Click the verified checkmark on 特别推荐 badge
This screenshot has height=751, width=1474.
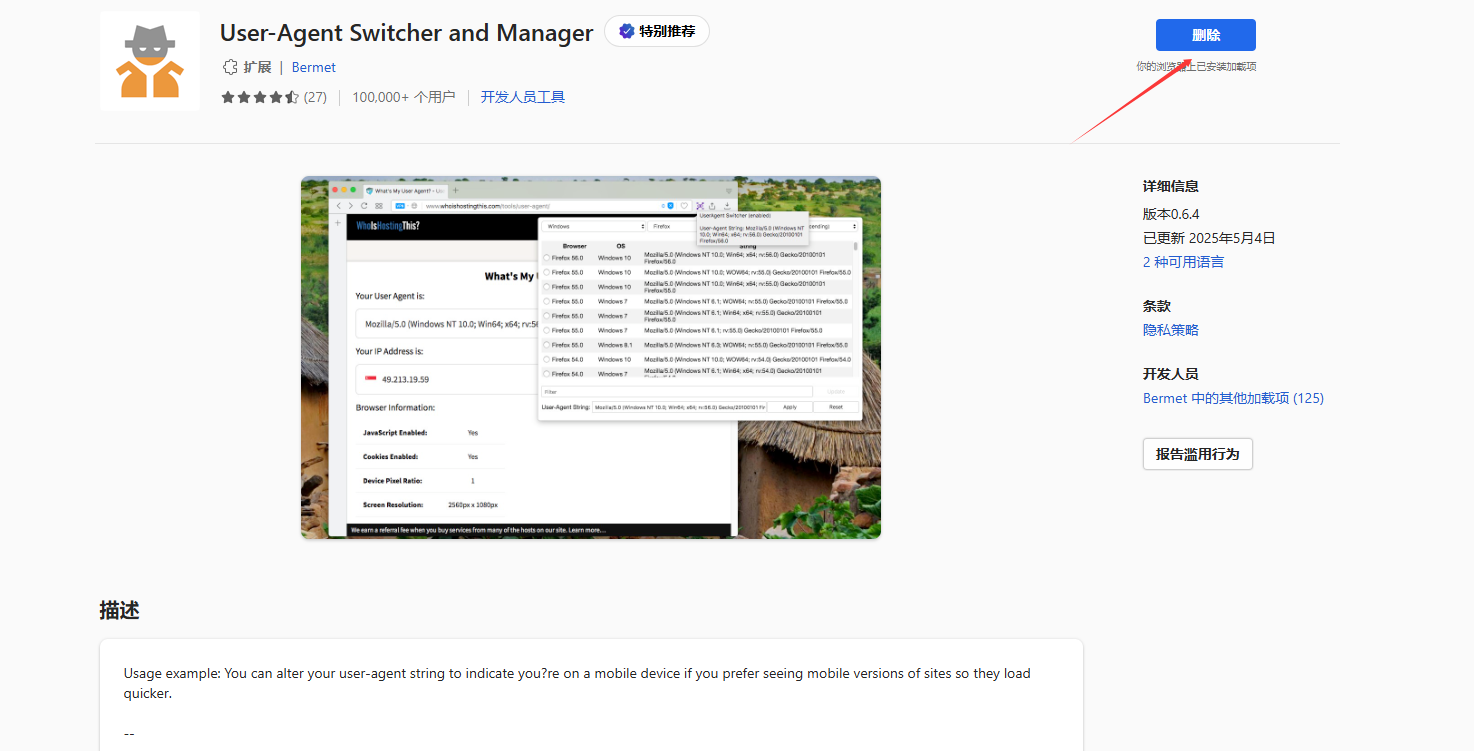pos(626,32)
